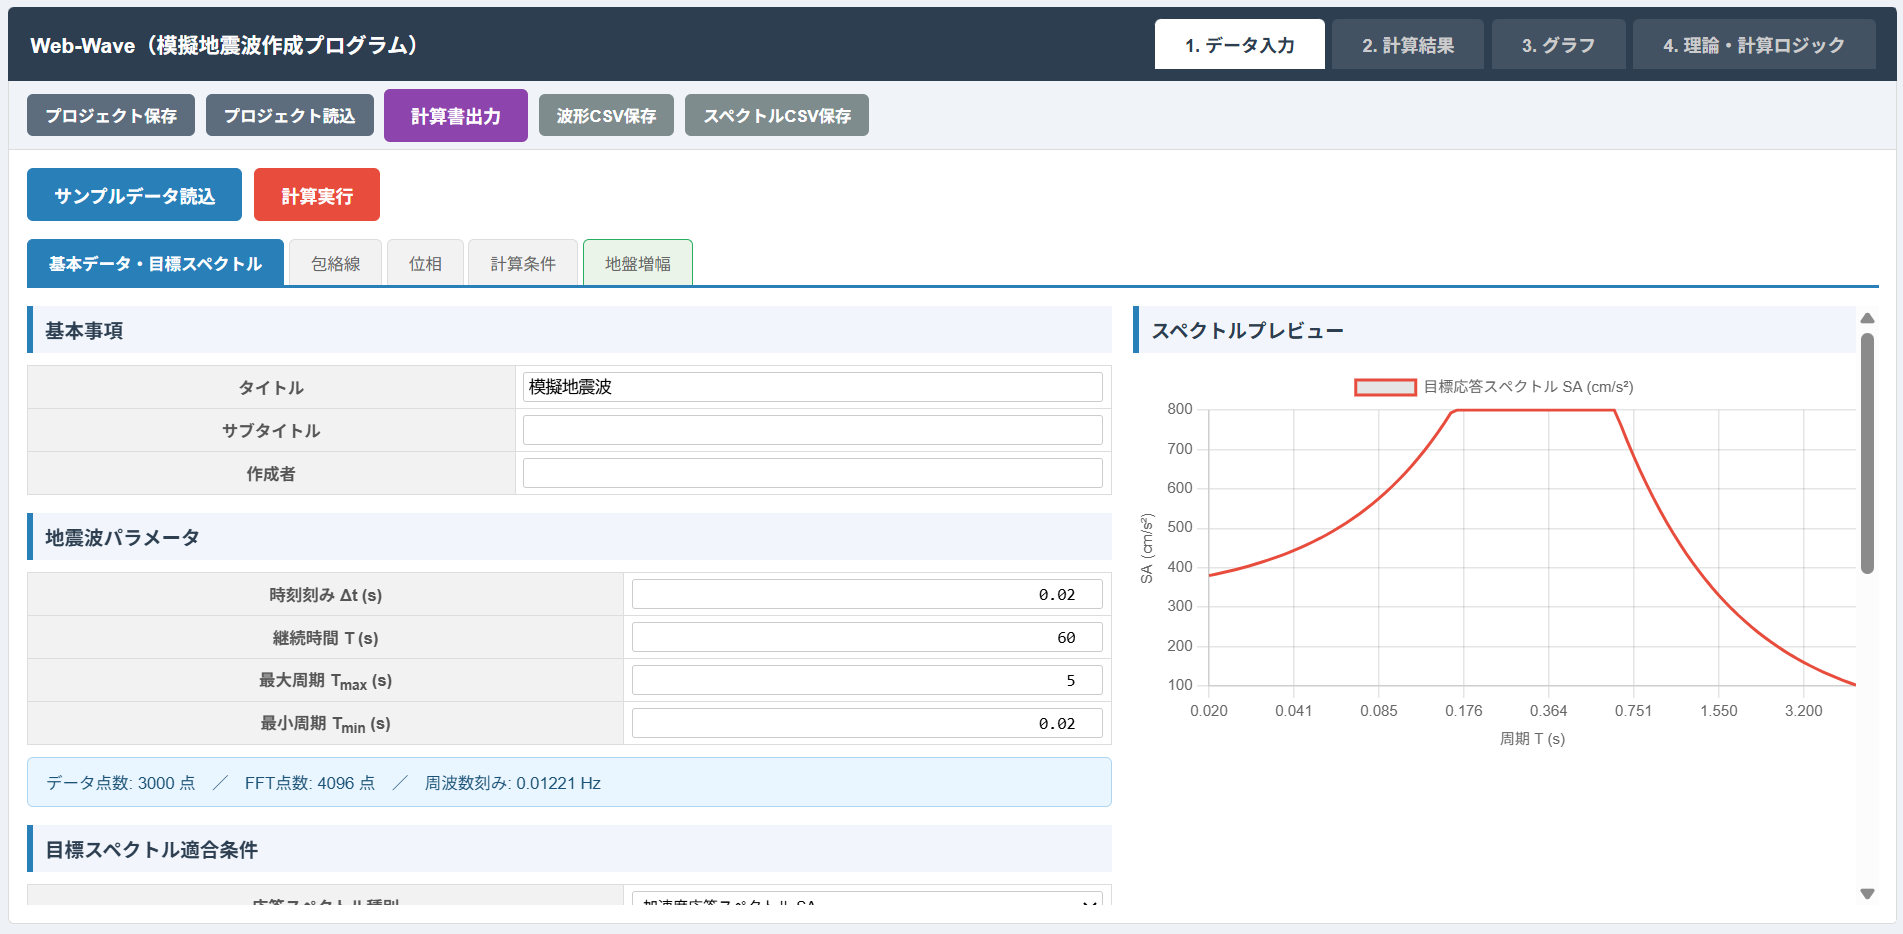Image resolution: width=1903 pixels, height=934 pixels.
Task: Switch to the 2. 計算結果 tab
Action: [1407, 45]
